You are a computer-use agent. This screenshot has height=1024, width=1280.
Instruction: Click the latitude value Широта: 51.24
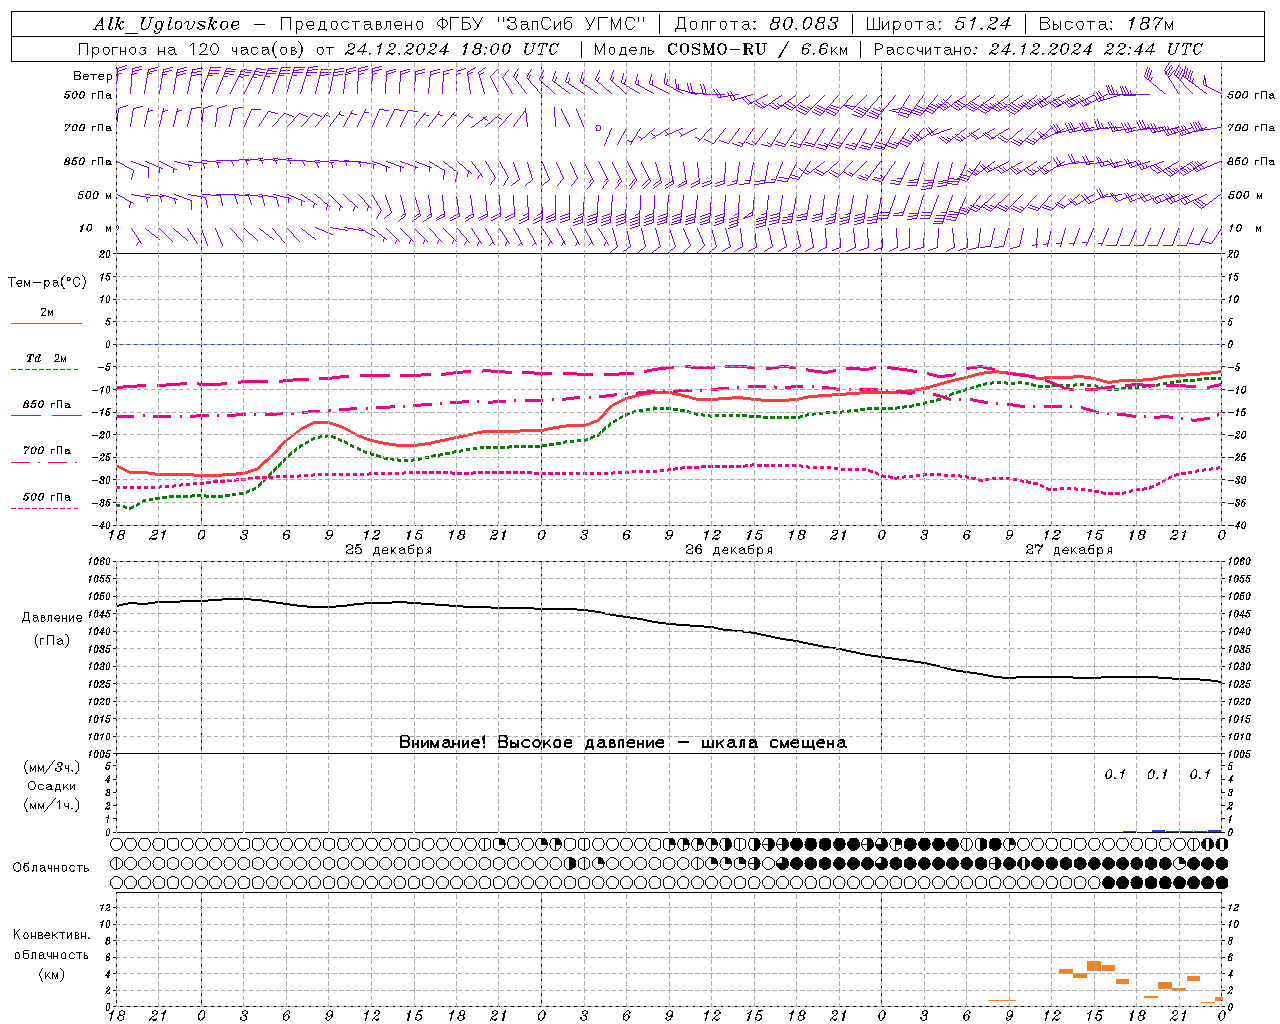(939, 24)
